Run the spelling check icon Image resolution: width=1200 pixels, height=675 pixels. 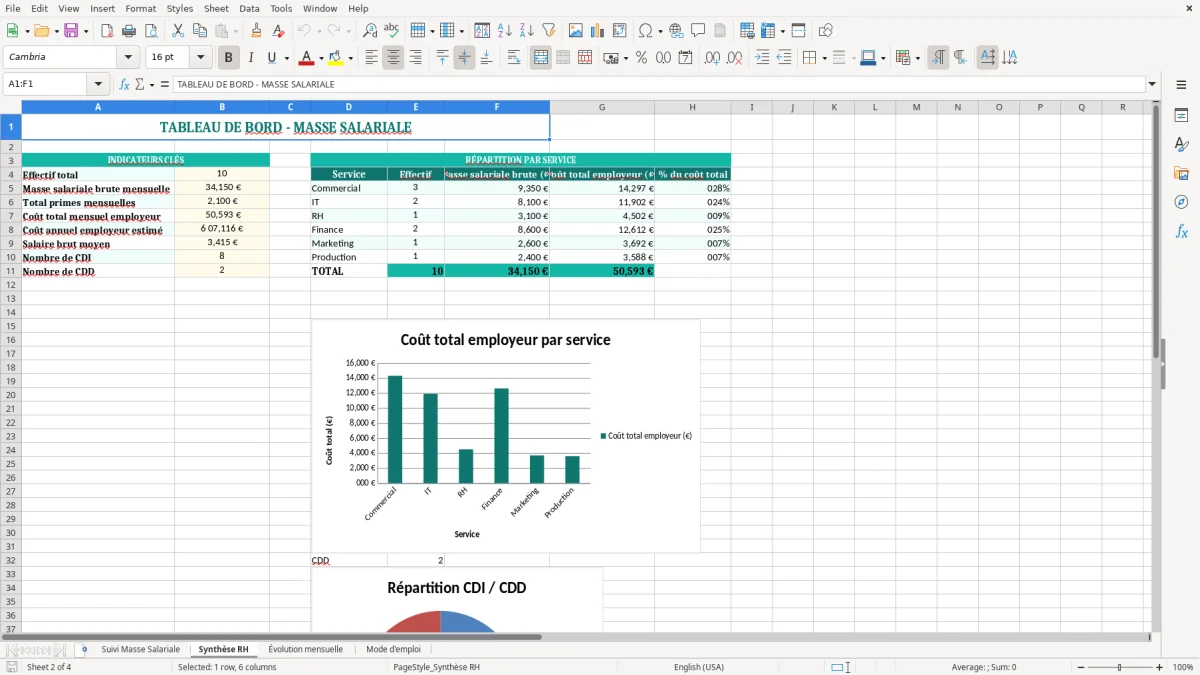pyautogui.click(x=392, y=31)
